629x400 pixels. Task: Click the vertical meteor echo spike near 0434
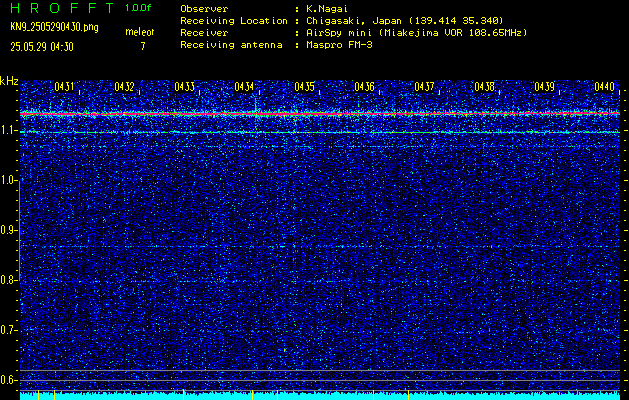pyautogui.click(x=256, y=105)
